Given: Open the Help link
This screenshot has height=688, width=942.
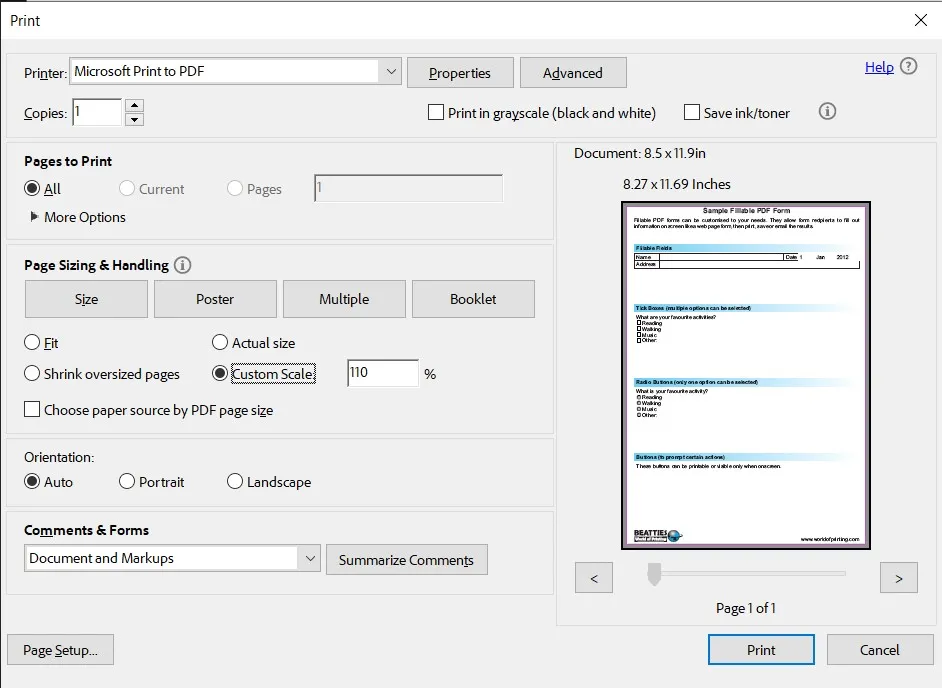Looking at the screenshot, I should 879,67.
